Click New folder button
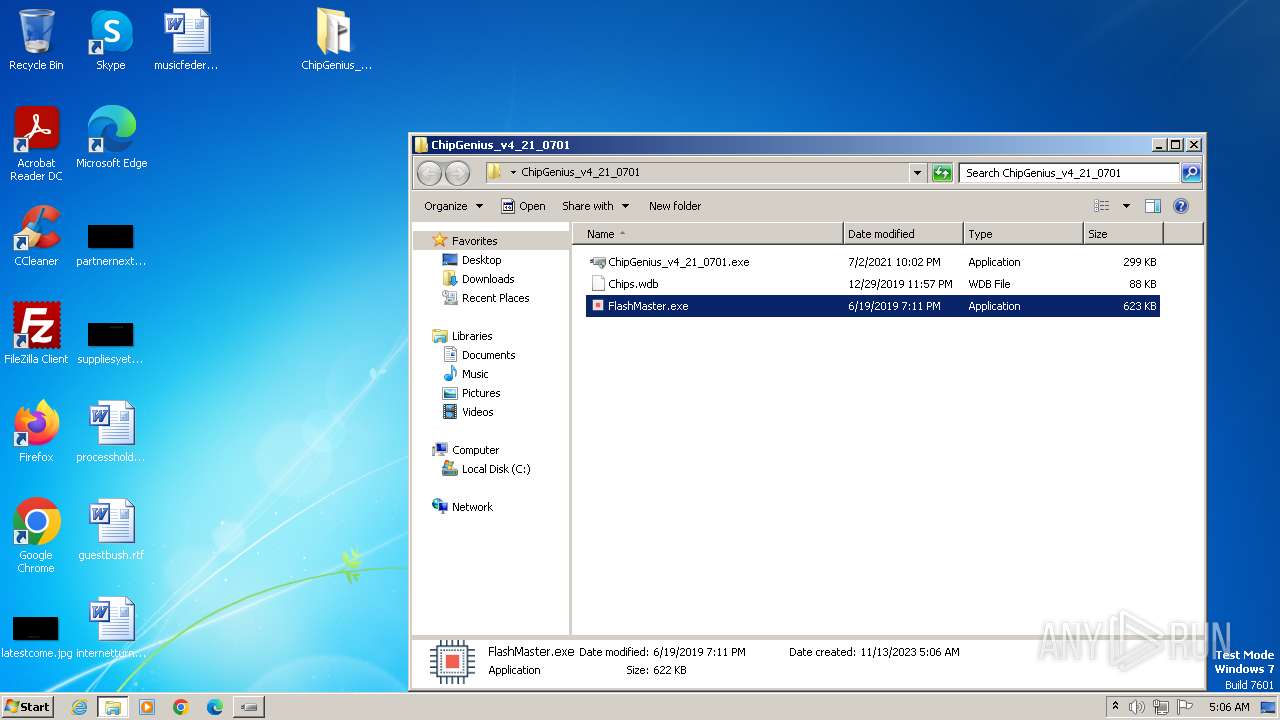Image resolution: width=1280 pixels, height=720 pixels. [x=675, y=206]
